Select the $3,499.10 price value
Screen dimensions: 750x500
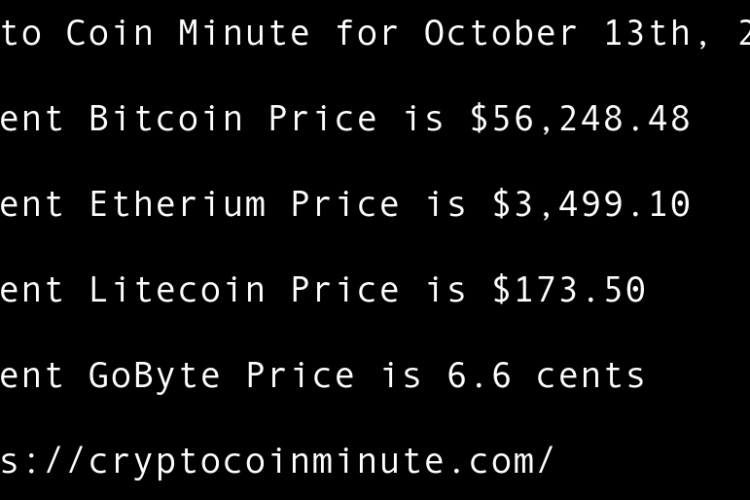click(591, 205)
